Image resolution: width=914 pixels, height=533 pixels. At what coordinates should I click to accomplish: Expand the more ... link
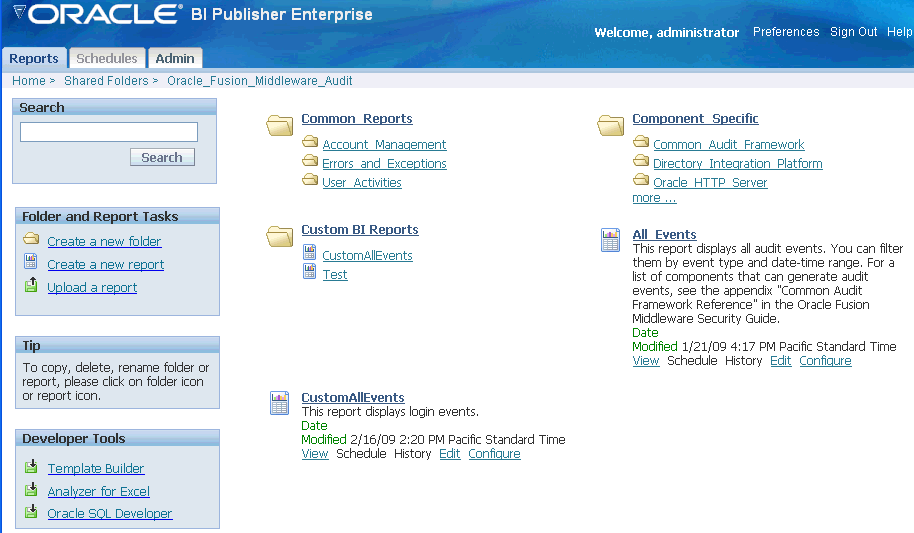pos(654,198)
